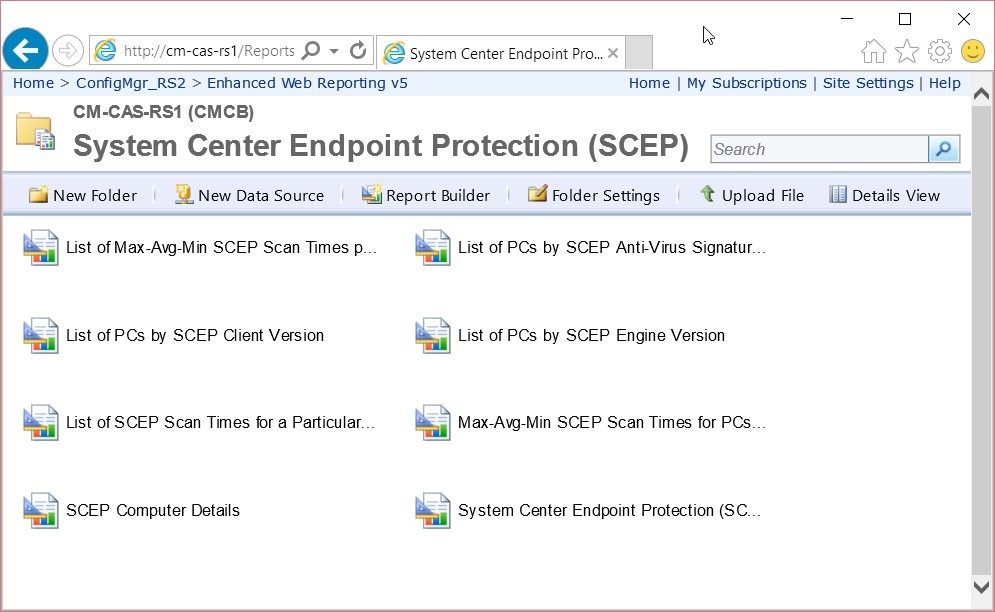Open List of SCEP Scan Times for a Particular... report
Screen dimensions: 995x612
[220, 422]
